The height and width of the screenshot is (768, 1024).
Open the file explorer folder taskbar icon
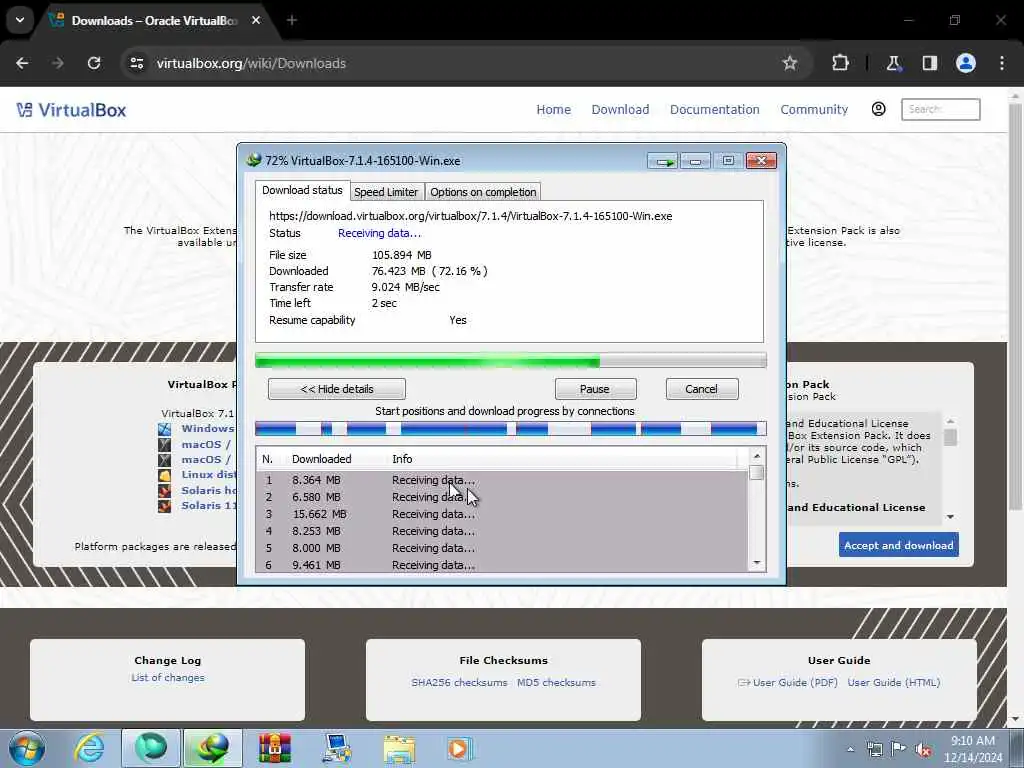[398, 748]
